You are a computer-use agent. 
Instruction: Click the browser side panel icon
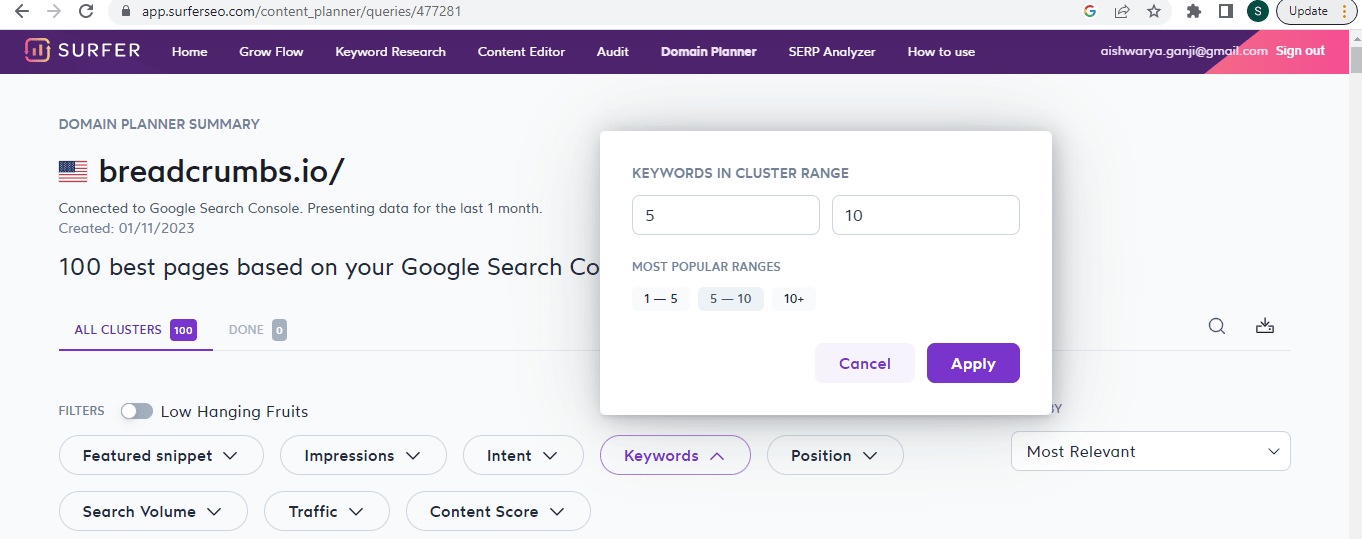pos(1225,12)
